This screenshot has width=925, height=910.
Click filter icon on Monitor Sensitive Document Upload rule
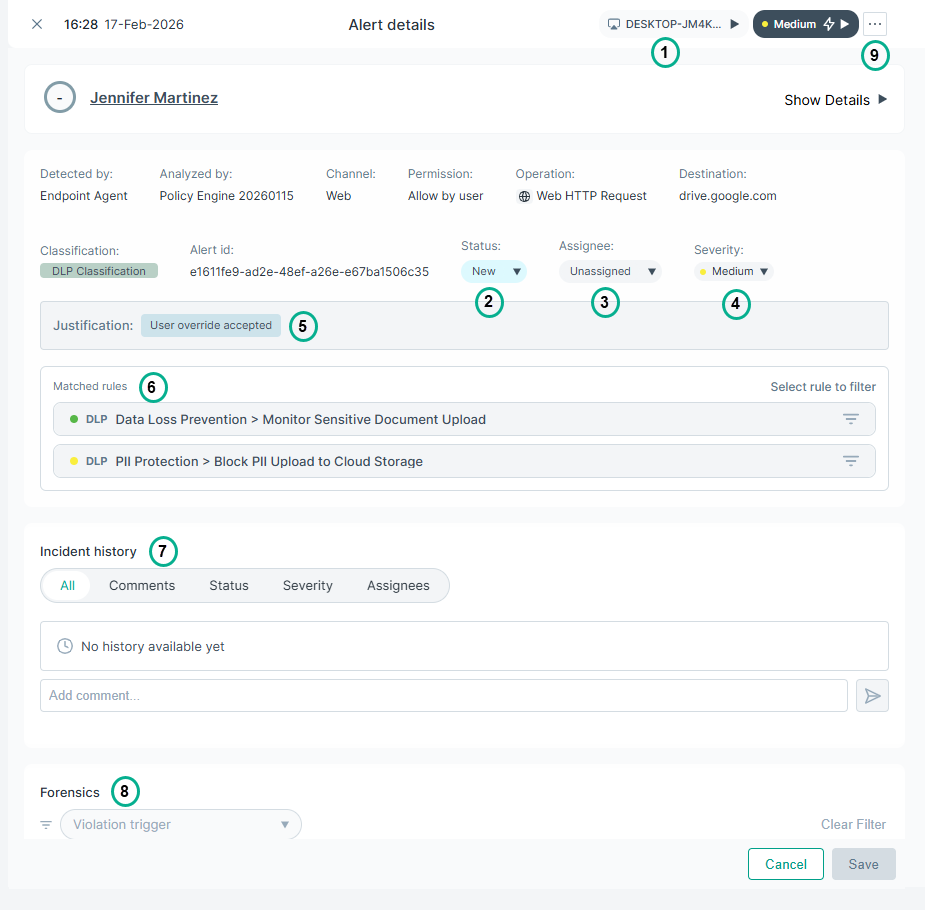(850, 420)
